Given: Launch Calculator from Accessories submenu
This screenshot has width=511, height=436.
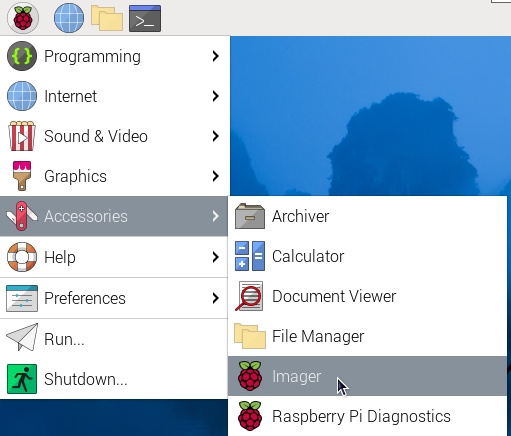Looking at the screenshot, I should (367, 256).
